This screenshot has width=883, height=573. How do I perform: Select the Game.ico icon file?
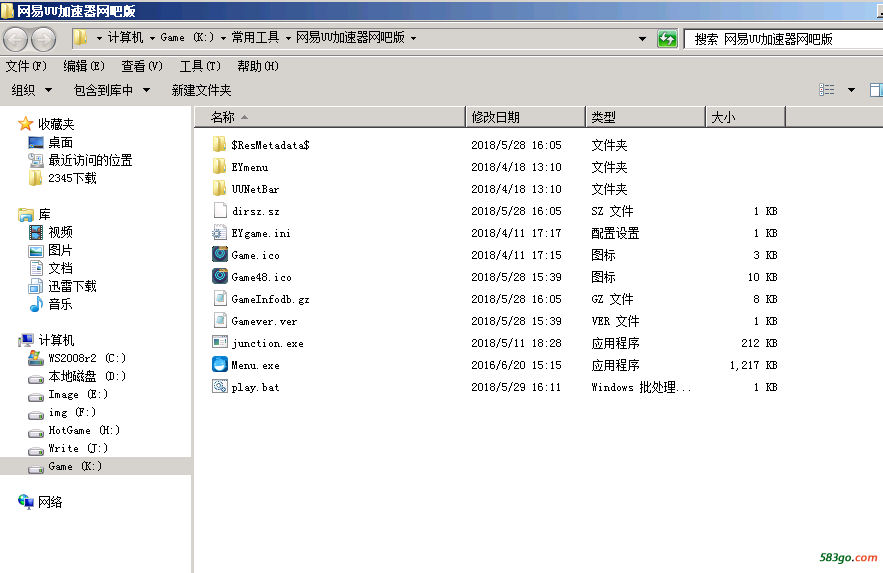coord(220,254)
